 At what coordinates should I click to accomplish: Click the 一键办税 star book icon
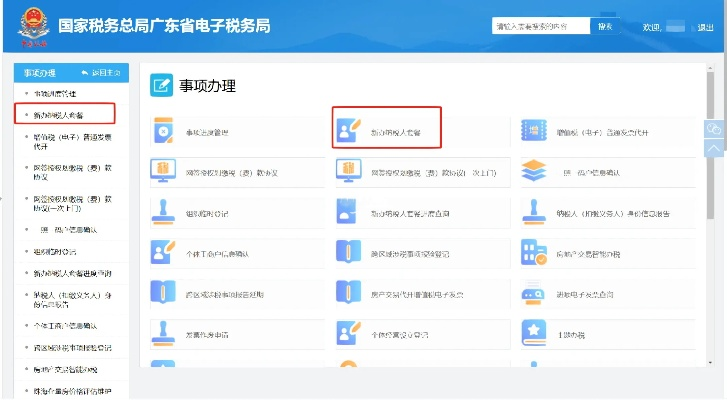[x=534, y=333]
